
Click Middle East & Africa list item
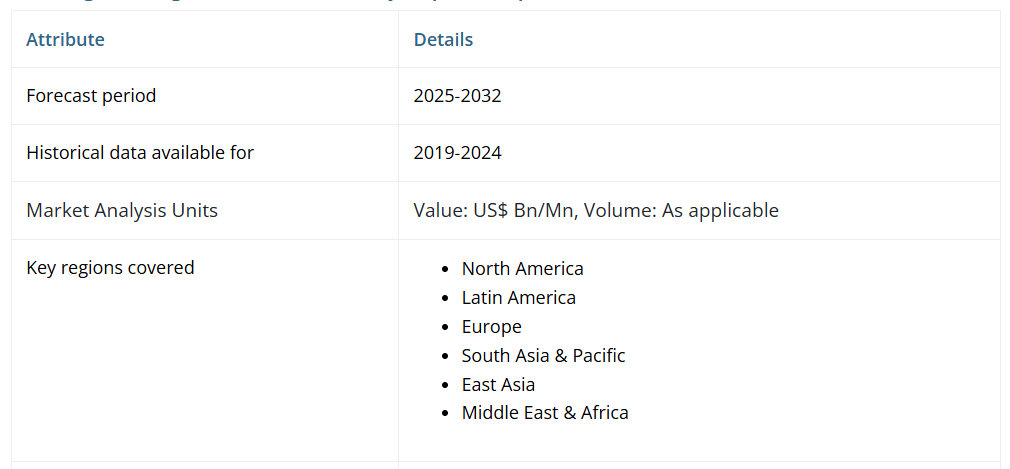545,412
